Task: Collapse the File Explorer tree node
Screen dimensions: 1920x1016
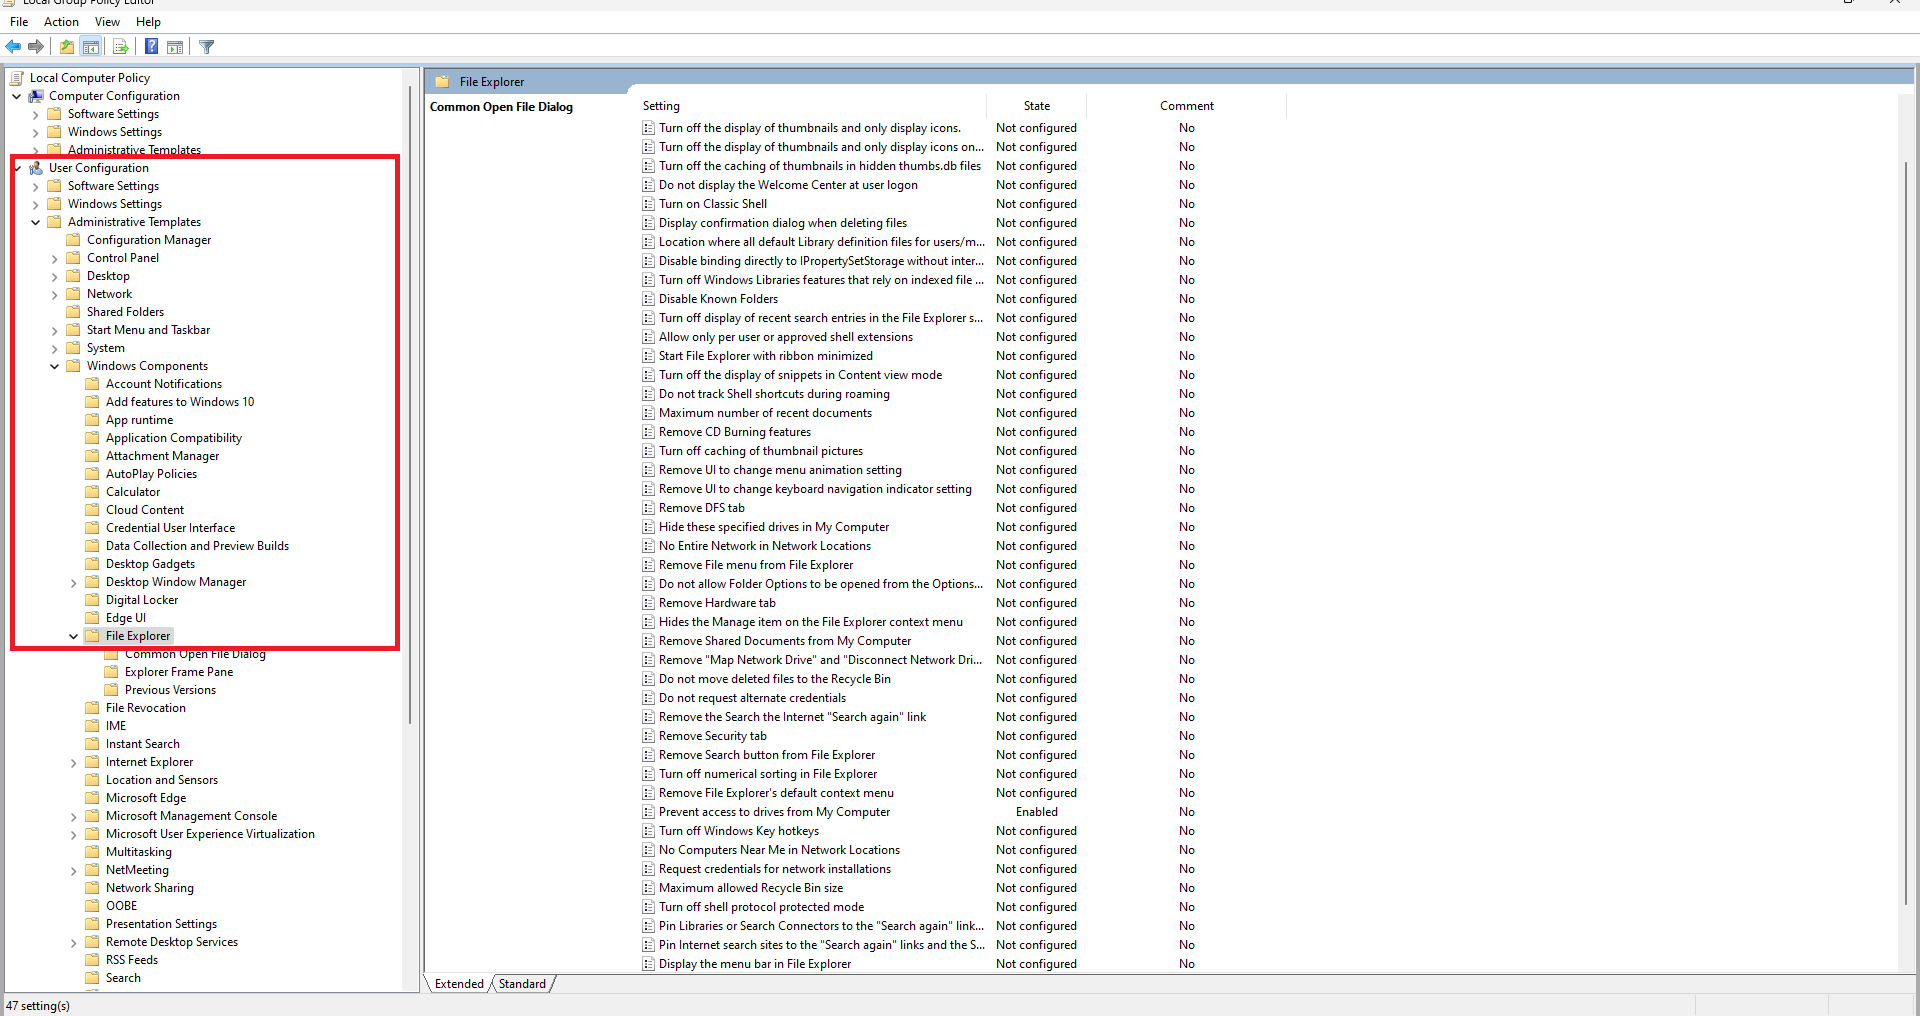Action: pyautogui.click(x=74, y=636)
